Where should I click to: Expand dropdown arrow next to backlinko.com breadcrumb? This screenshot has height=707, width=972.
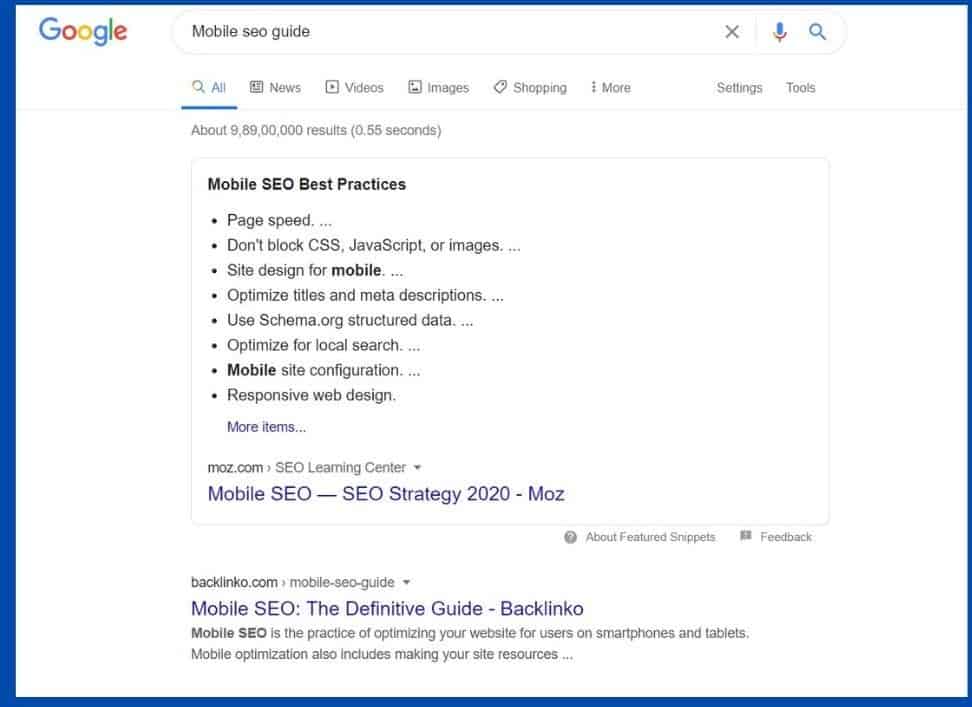(x=407, y=582)
